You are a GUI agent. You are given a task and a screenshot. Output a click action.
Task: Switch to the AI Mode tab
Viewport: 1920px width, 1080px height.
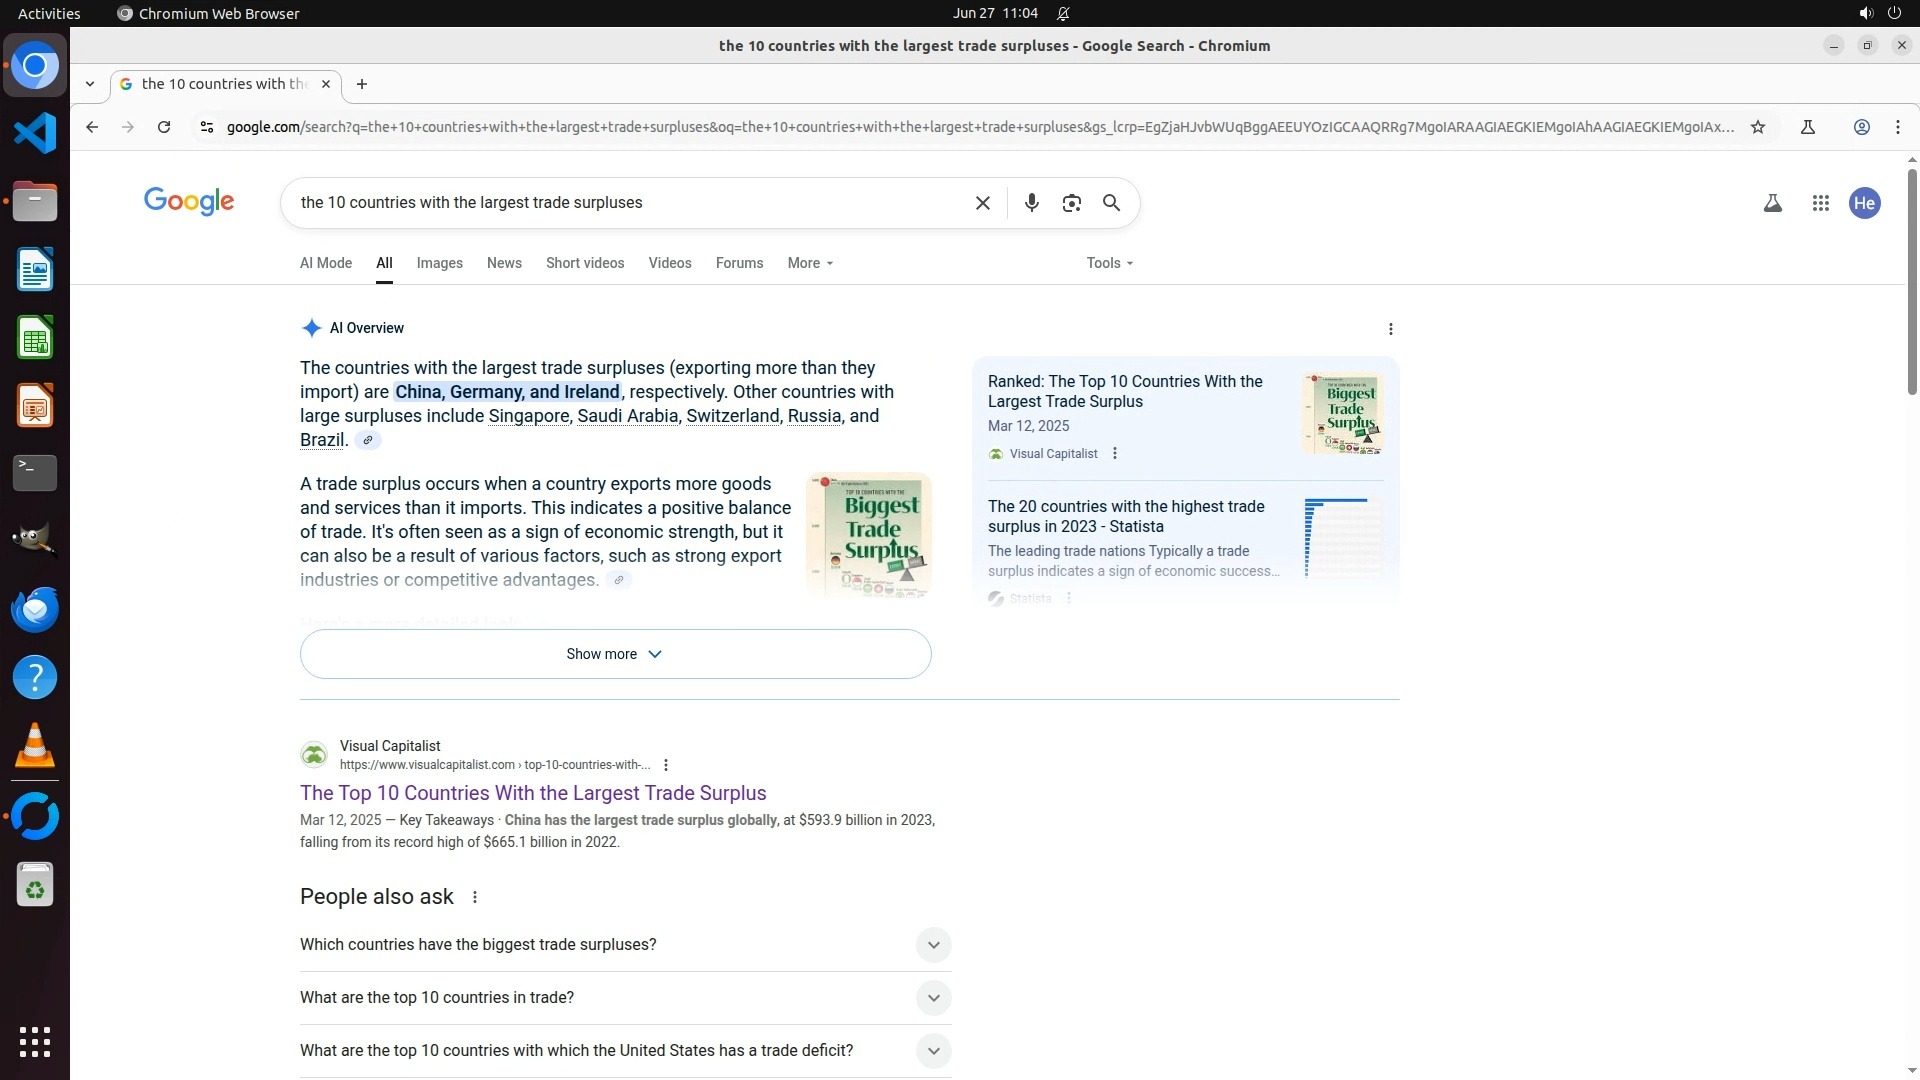point(326,263)
